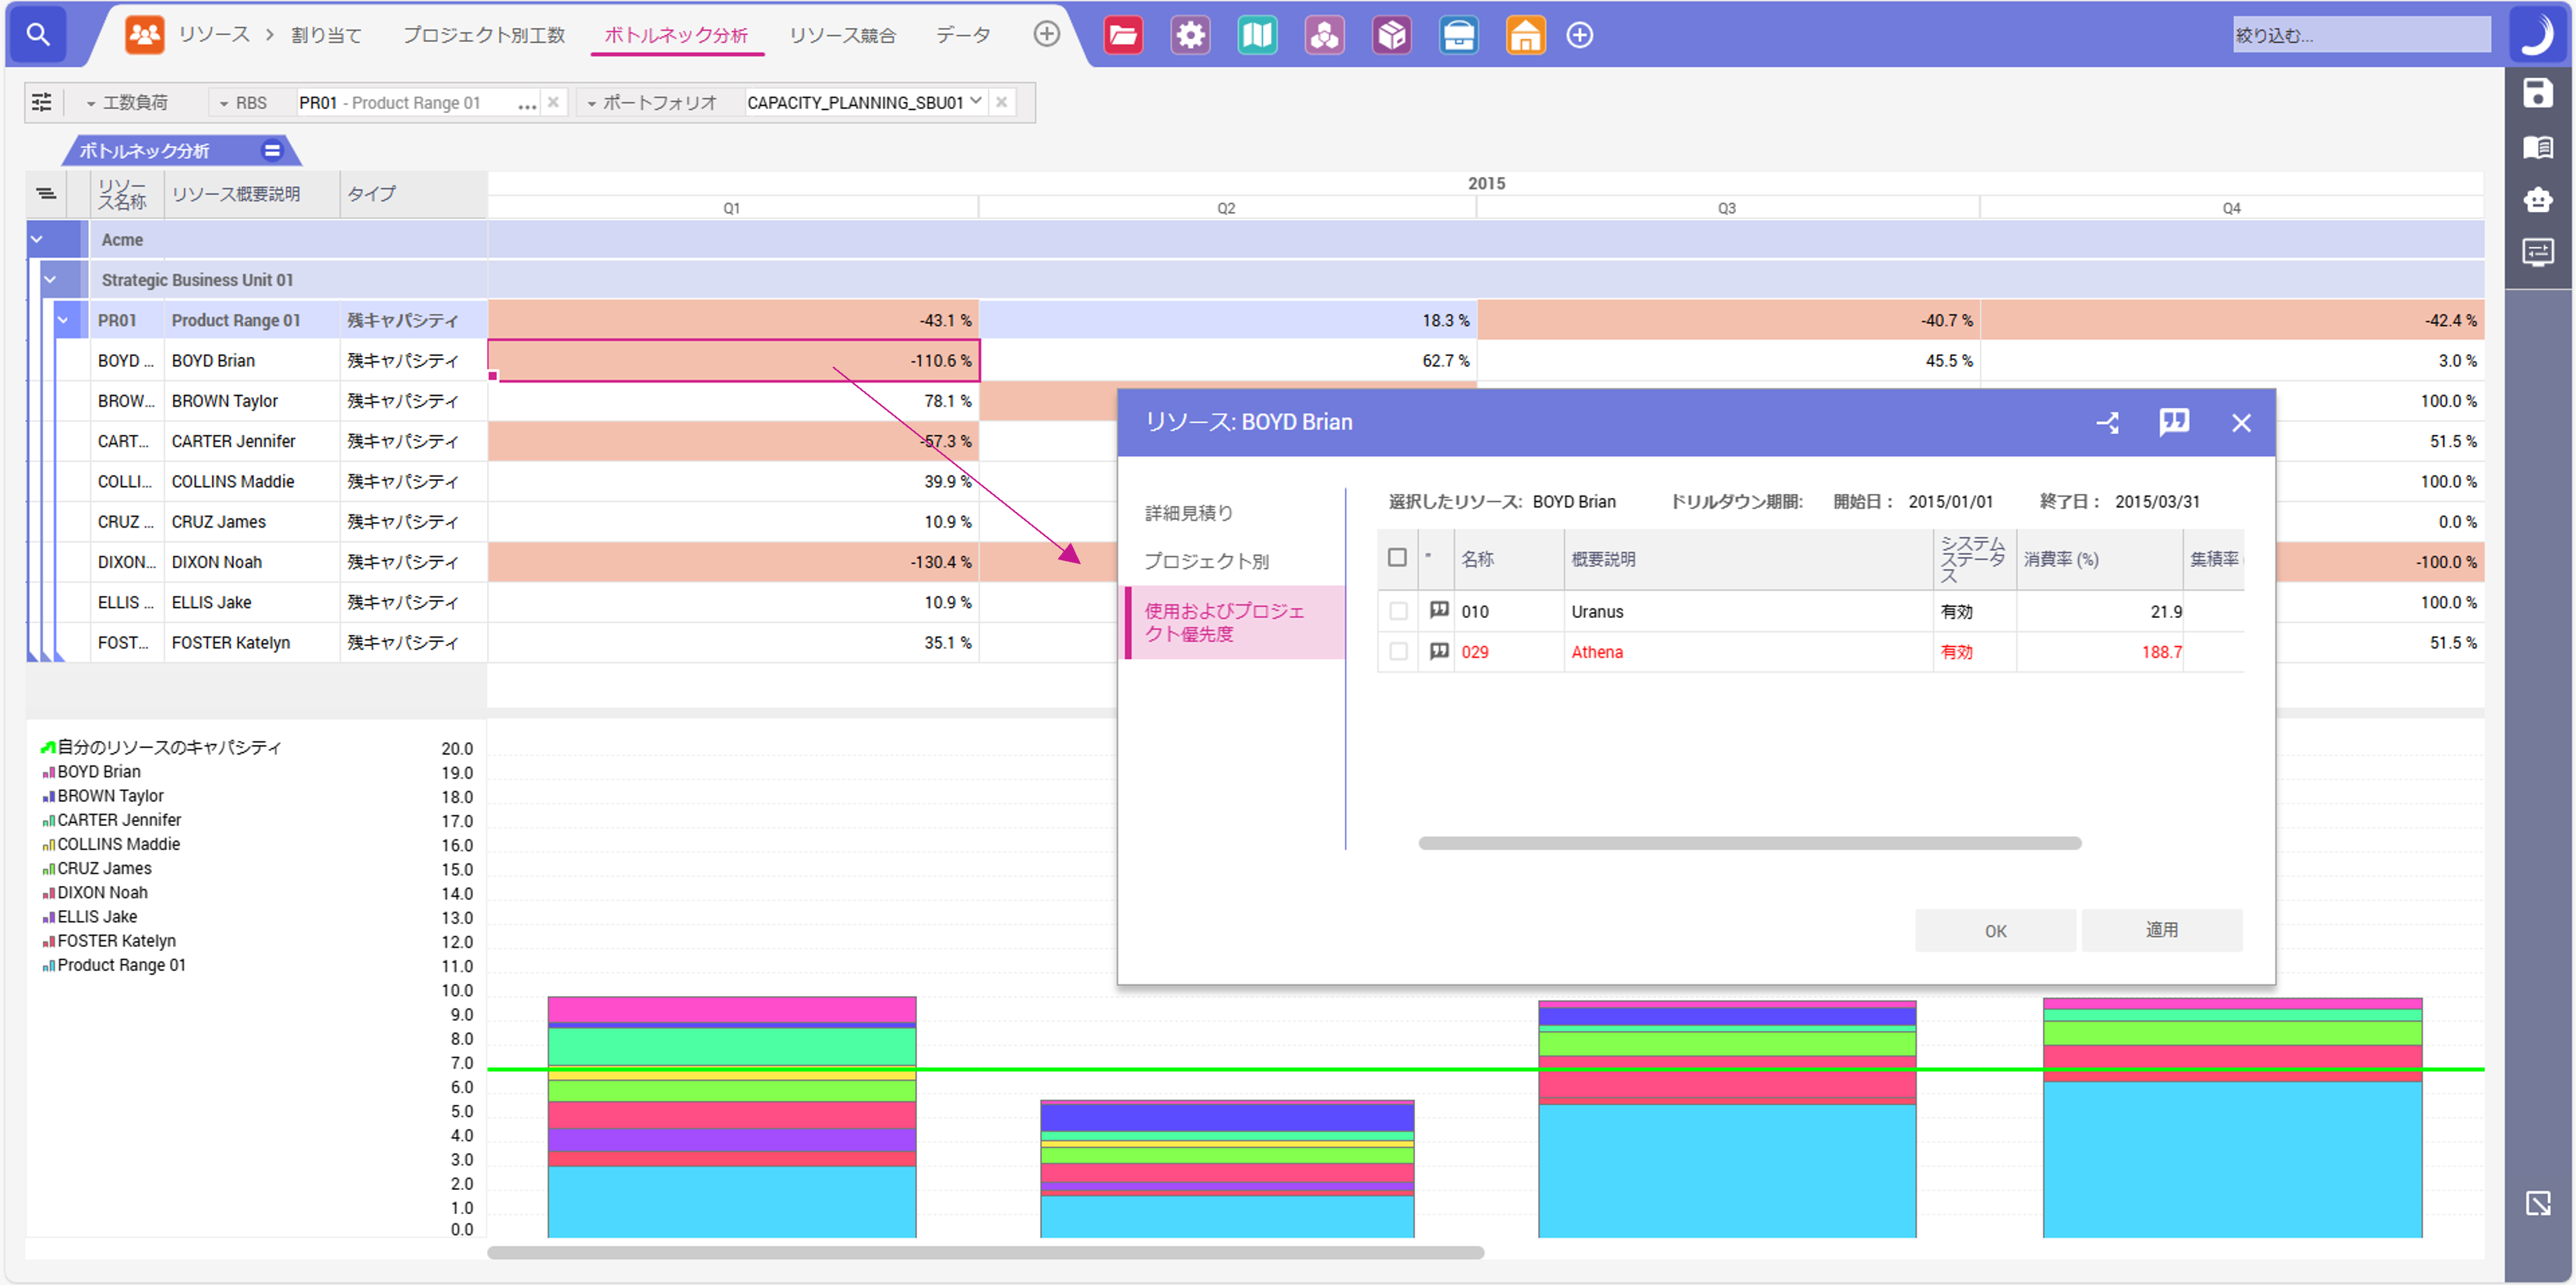Check the checkbox for project 010 Uranus
2576x1285 pixels.
tap(1397, 611)
